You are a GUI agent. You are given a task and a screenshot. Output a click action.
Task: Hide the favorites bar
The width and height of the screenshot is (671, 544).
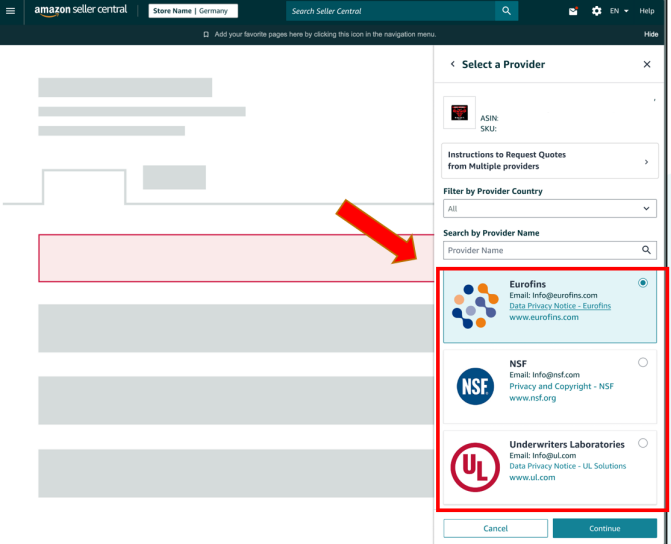pos(651,34)
